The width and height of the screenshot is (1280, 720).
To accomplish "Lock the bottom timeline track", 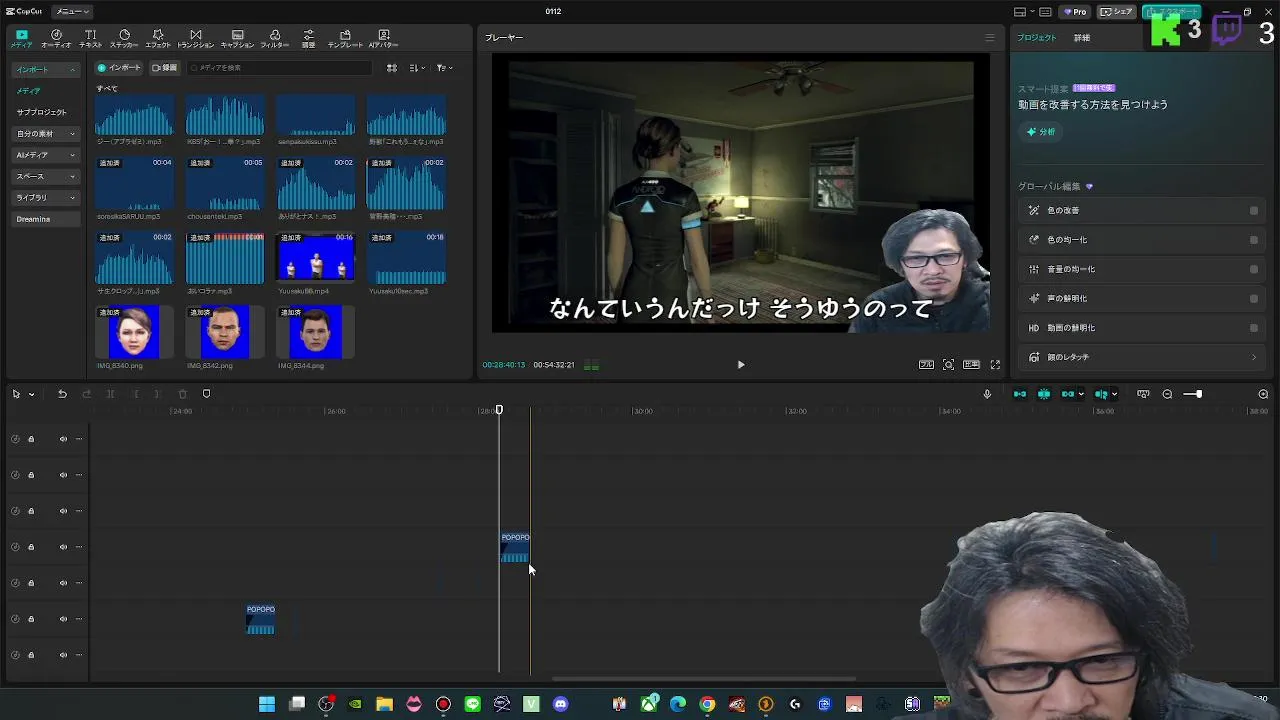I will click(31, 655).
